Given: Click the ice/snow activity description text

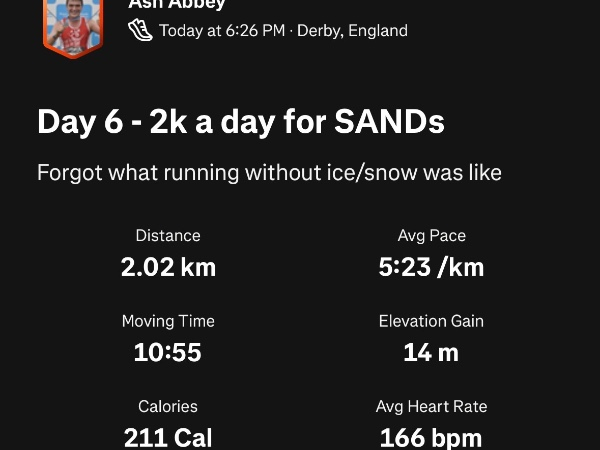Looking at the screenshot, I should click(x=269, y=173).
